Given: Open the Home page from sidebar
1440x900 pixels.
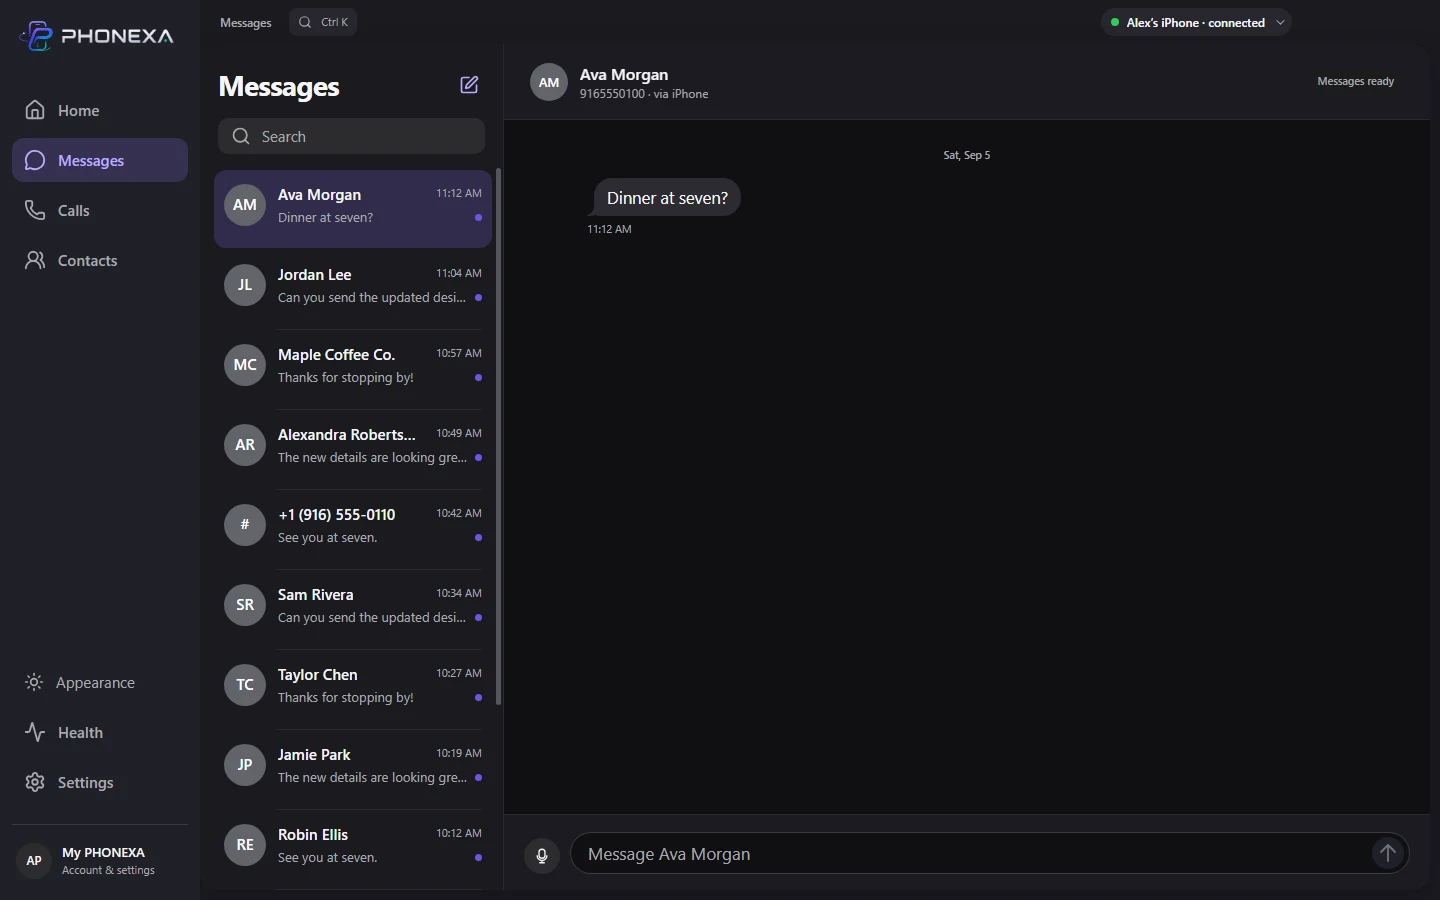Looking at the screenshot, I should coord(100,110).
